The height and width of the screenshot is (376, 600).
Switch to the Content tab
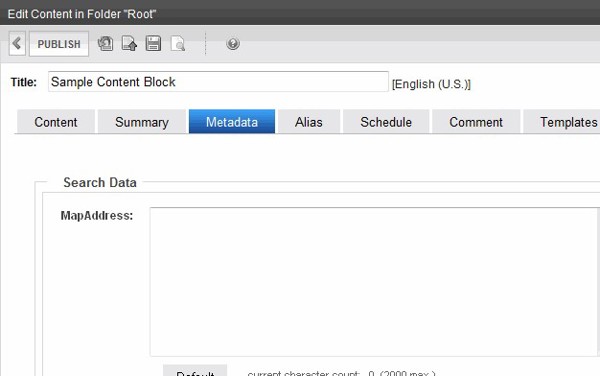[56, 122]
